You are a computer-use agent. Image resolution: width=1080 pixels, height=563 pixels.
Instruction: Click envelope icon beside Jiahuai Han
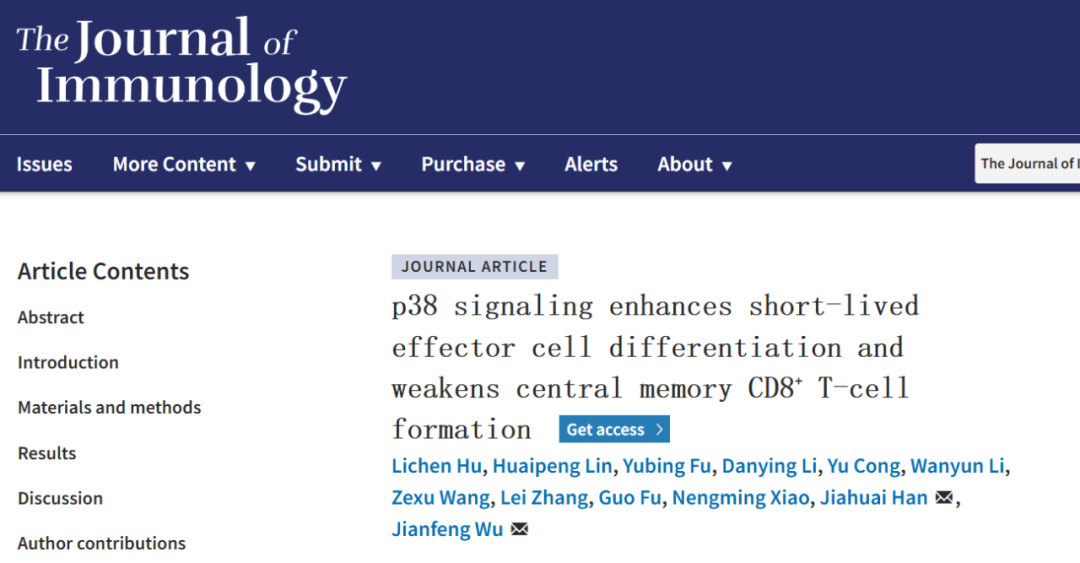tap(944, 498)
